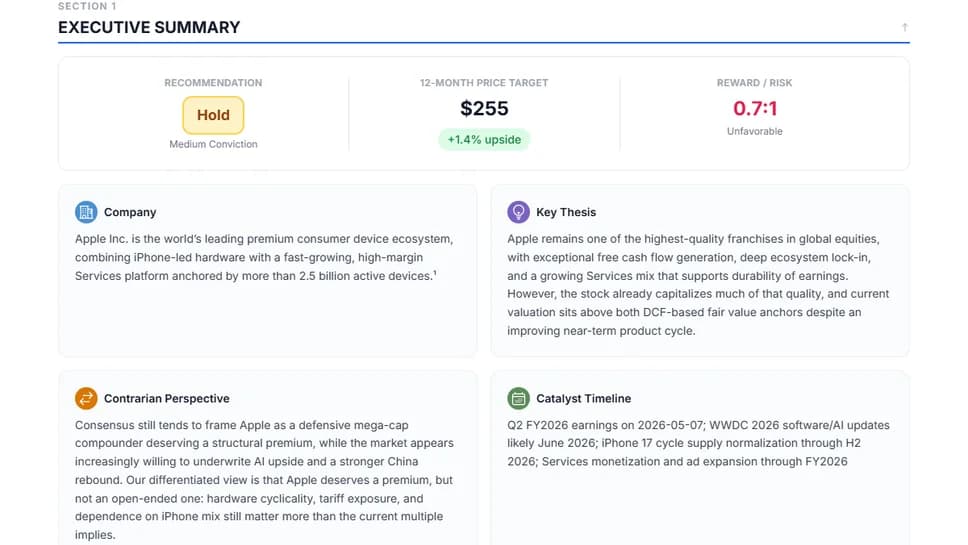Click the Unfavorable label under reward/risk

[755, 131]
